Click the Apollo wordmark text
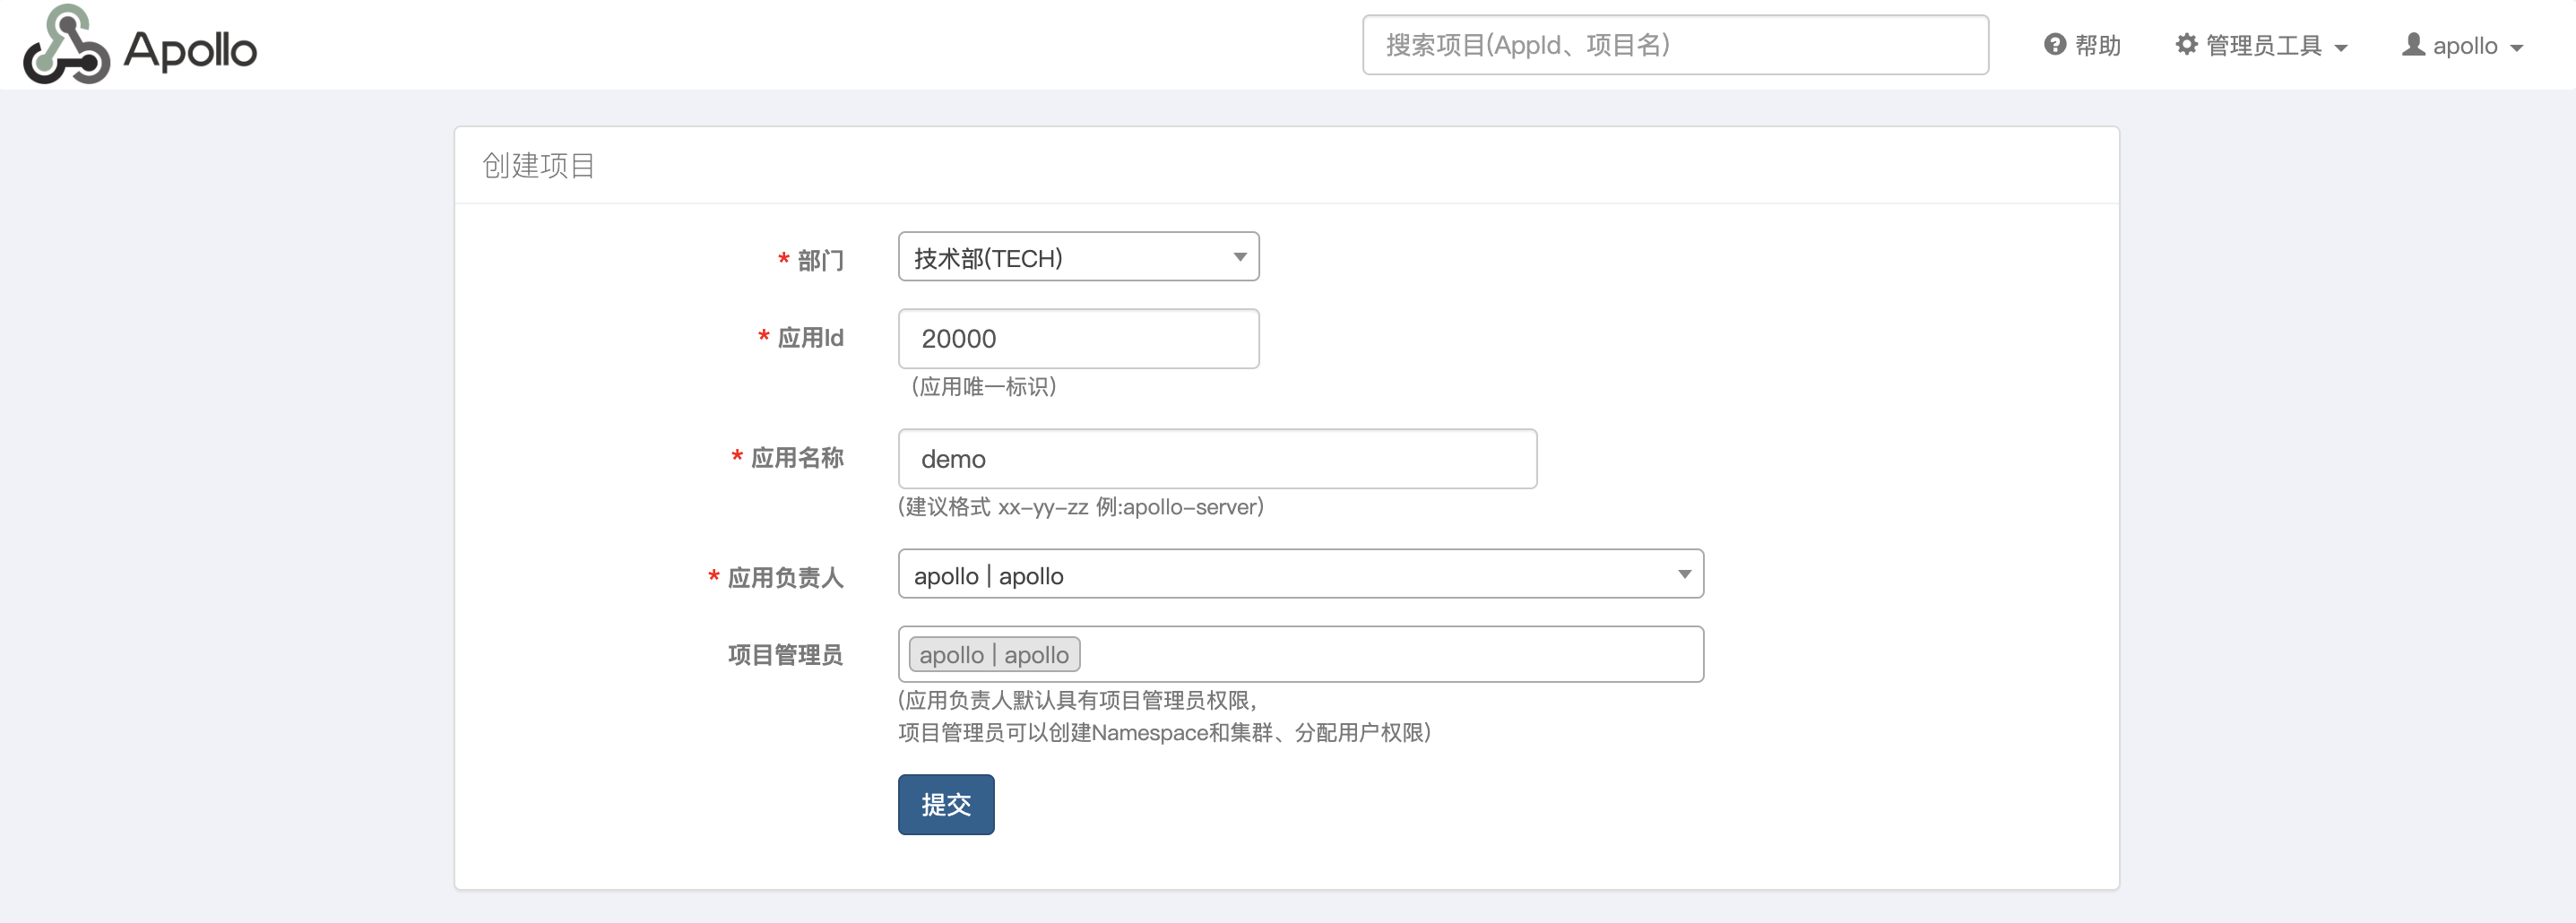 (190, 50)
